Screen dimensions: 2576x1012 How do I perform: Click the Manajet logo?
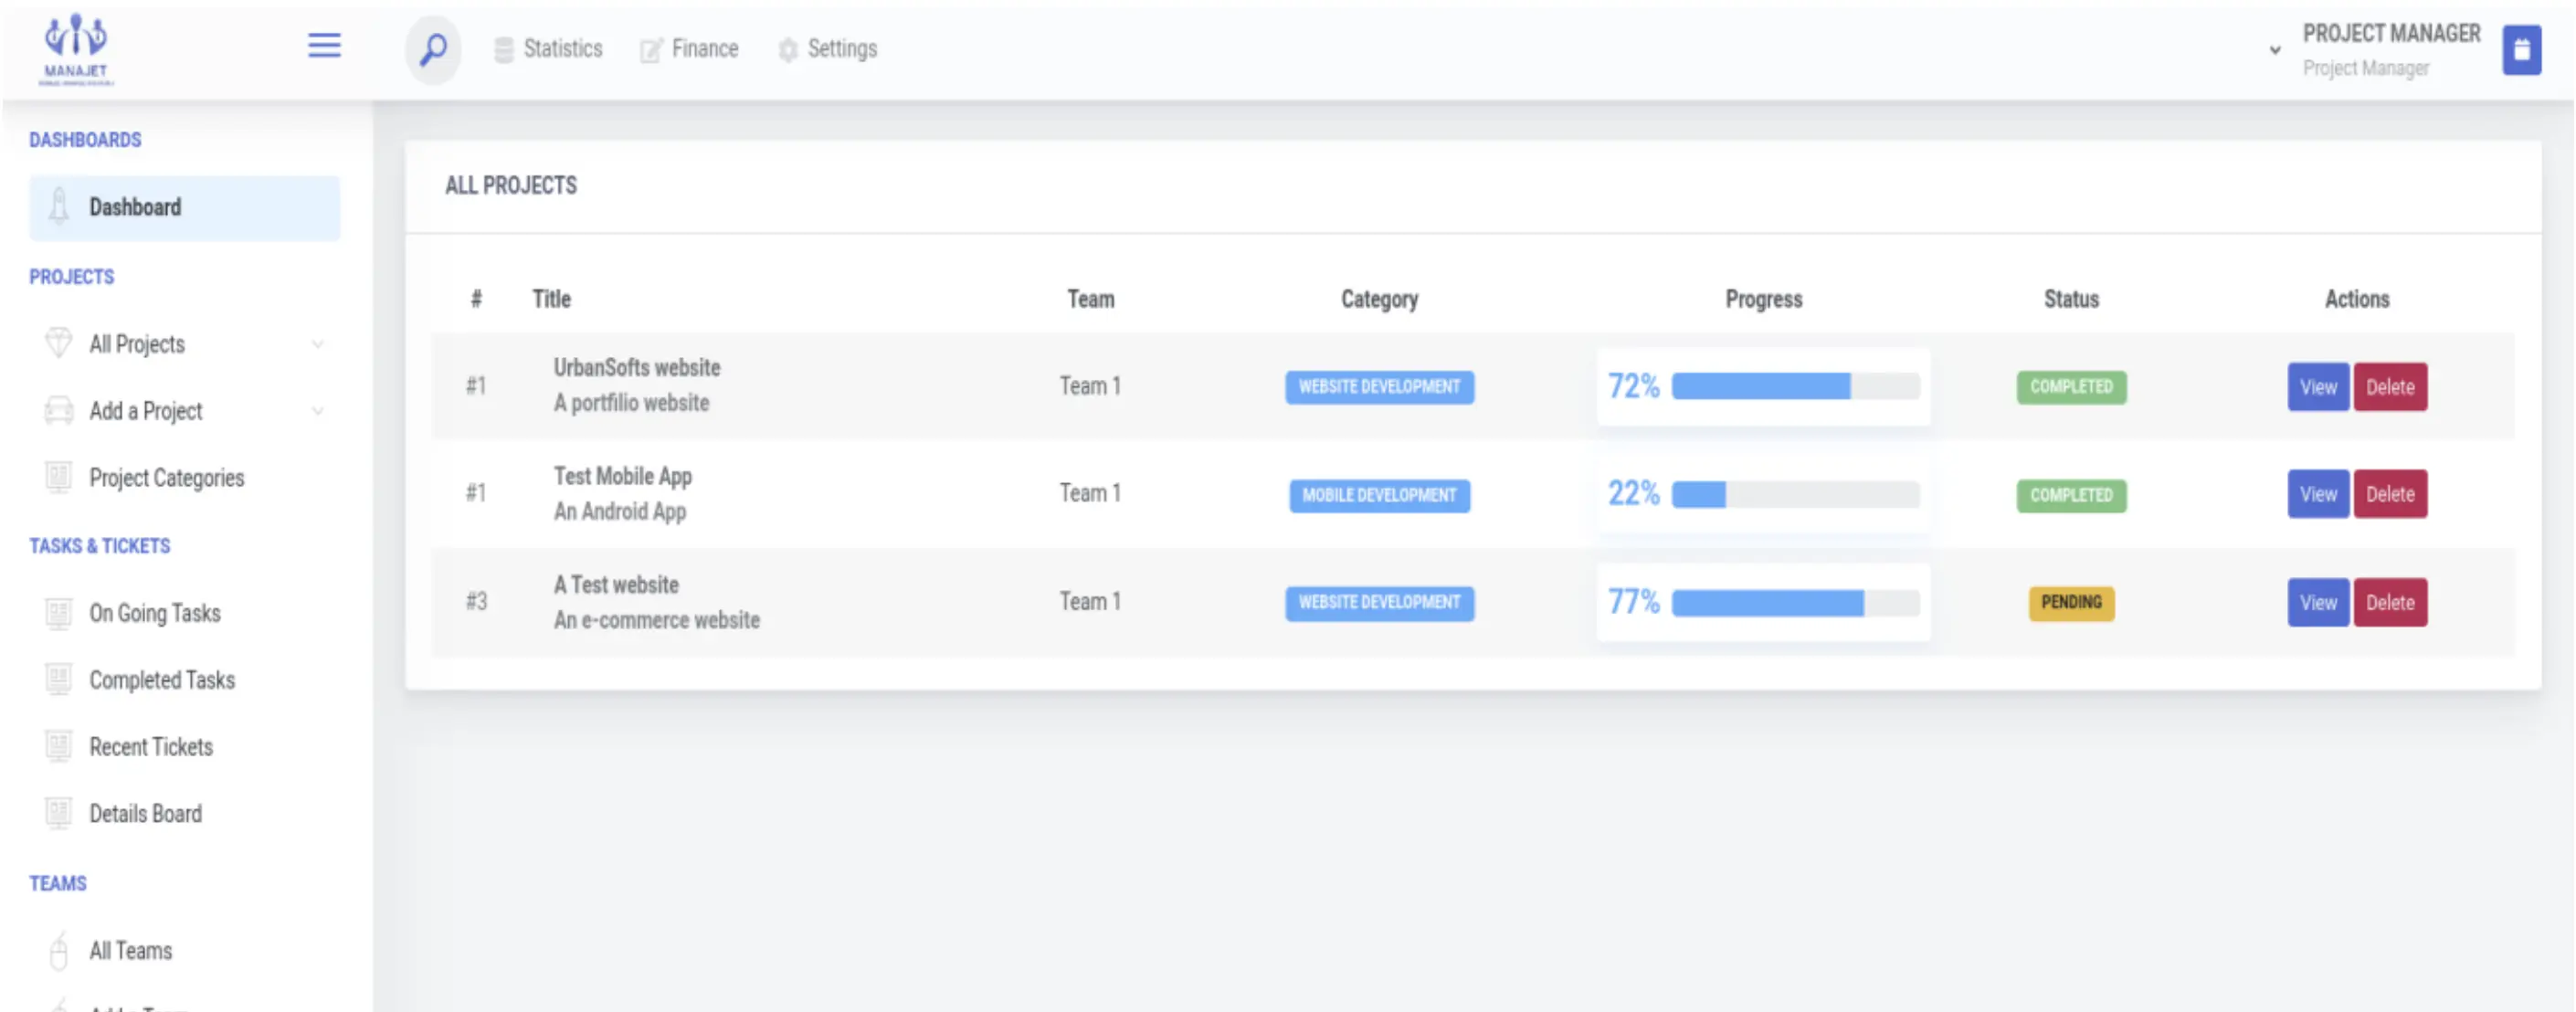tap(76, 49)
